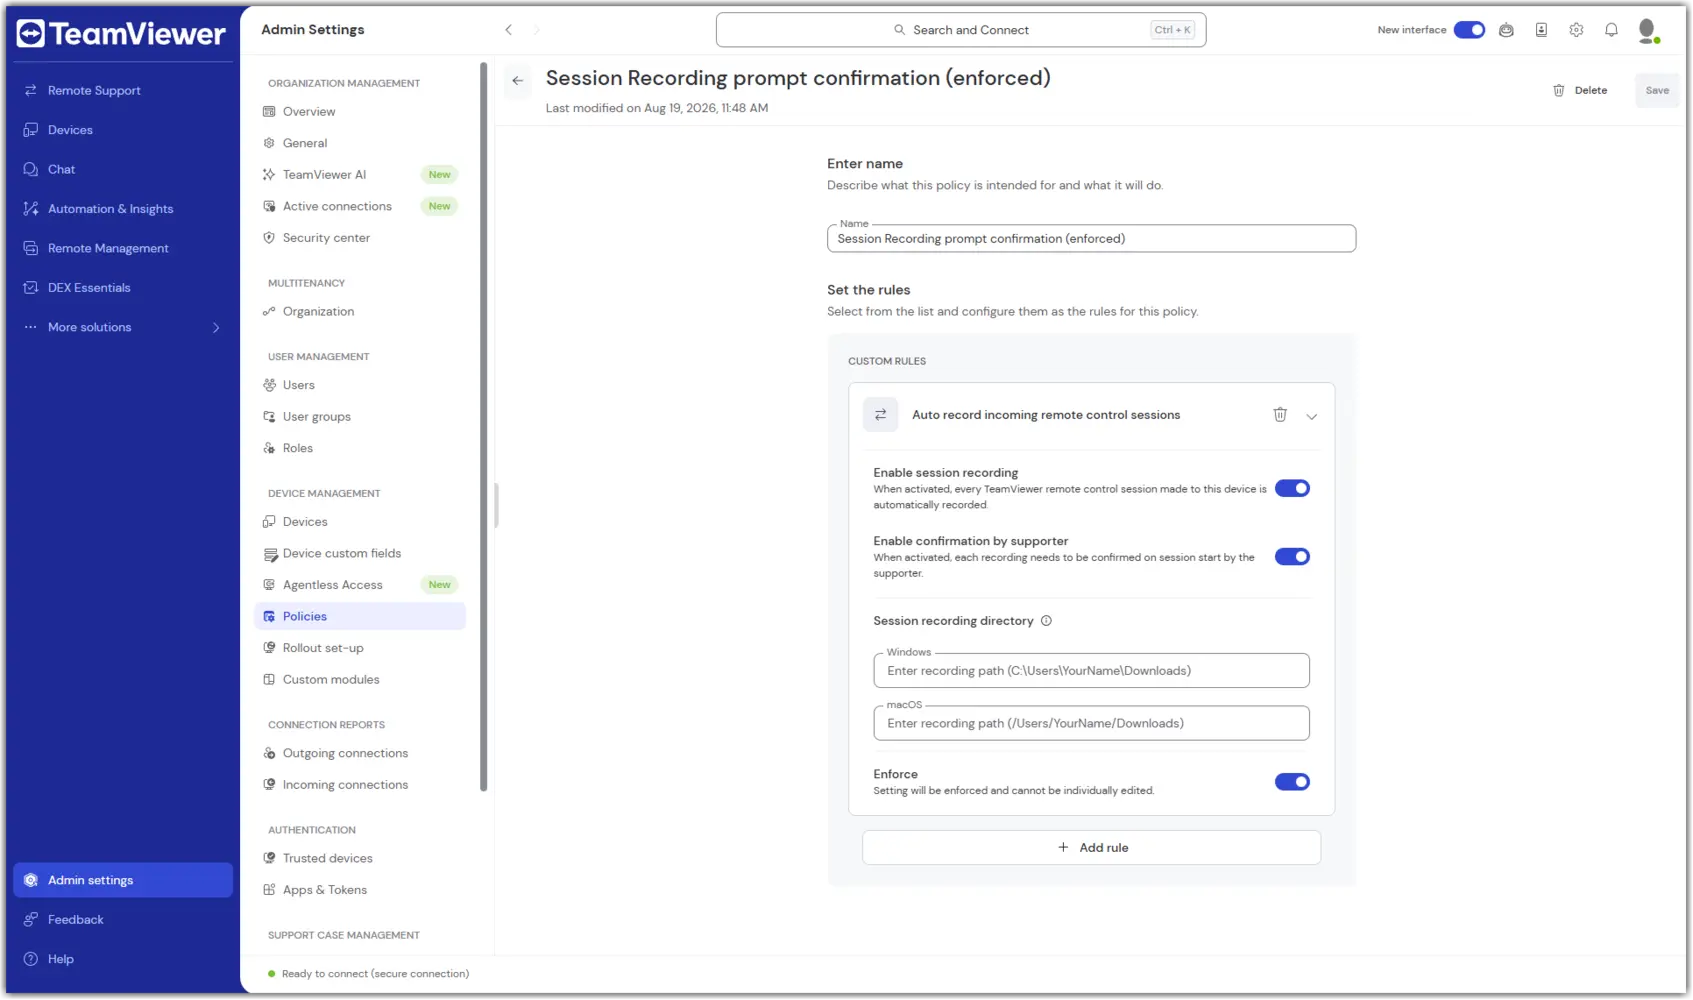Click the back arrow beside the policy title
The image size is (1693, 1000).
(517, 80)
